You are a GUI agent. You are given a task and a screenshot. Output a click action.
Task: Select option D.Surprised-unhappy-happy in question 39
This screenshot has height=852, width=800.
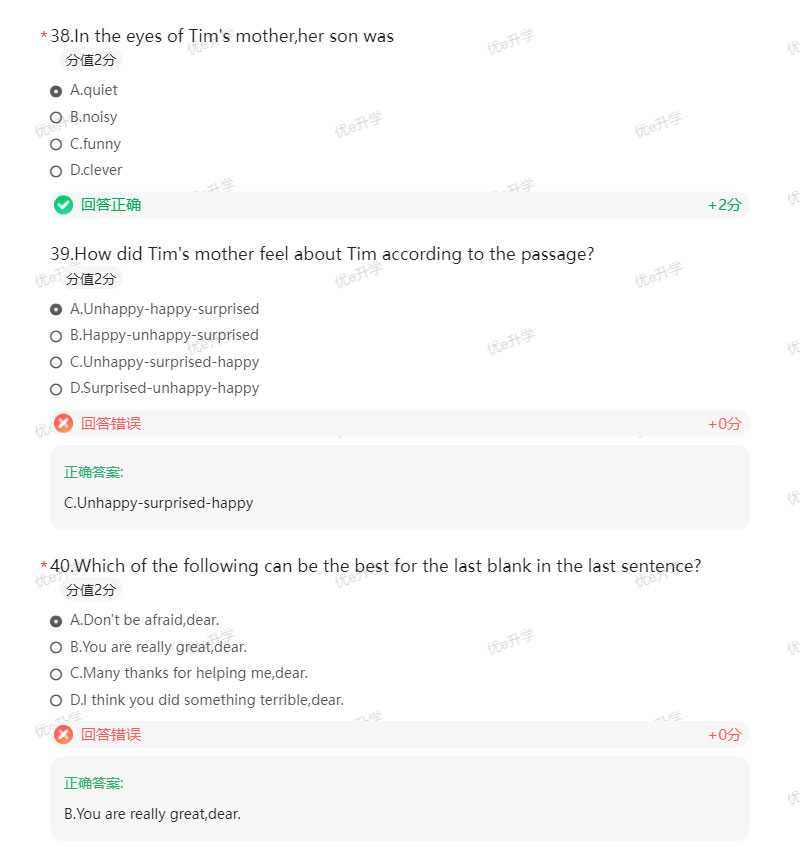(56, 388)
